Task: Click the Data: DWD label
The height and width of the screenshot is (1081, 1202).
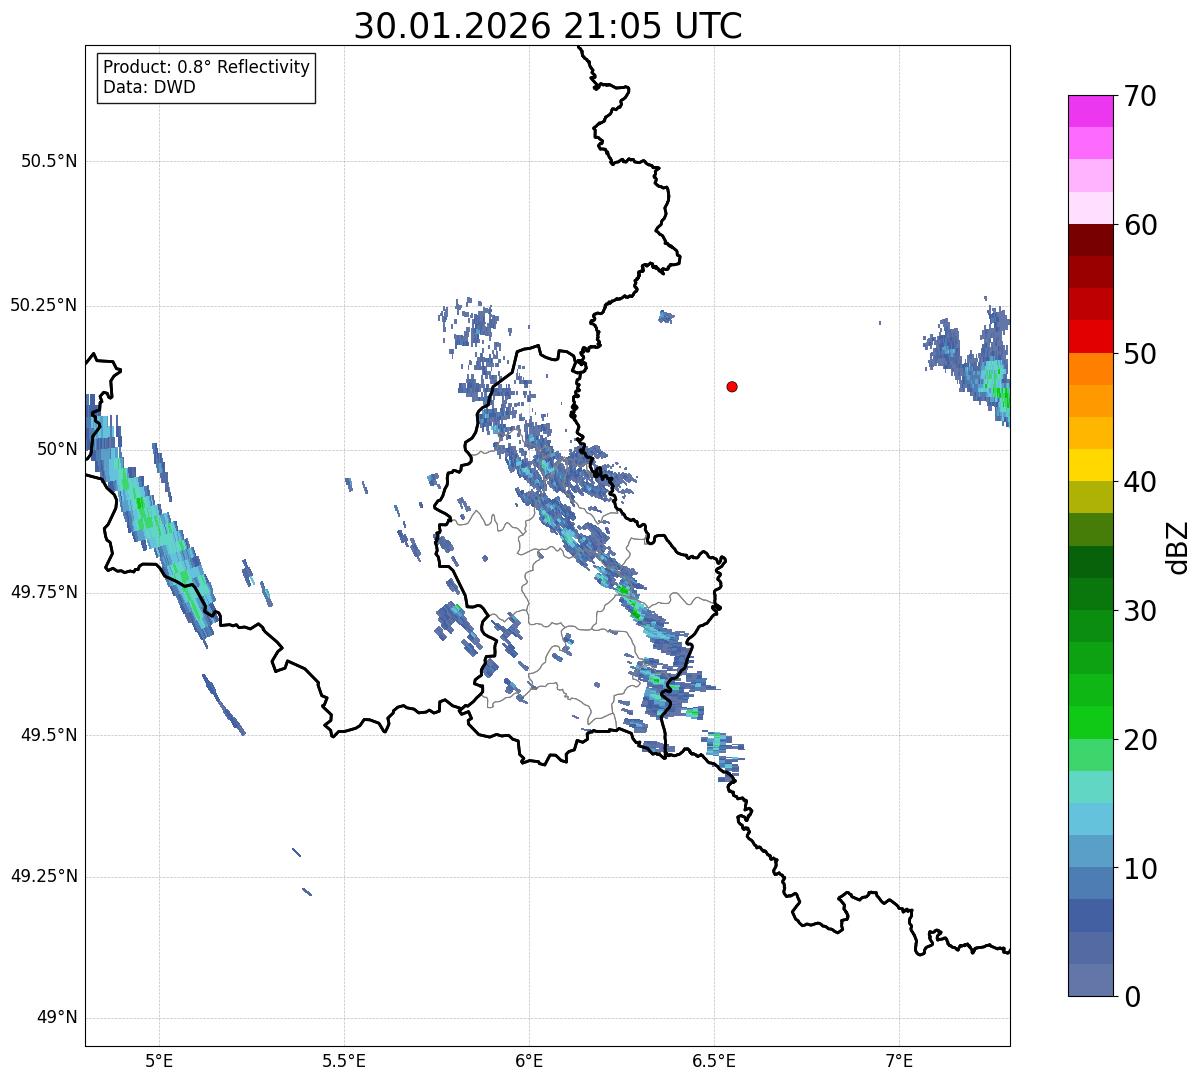Action: [149, 87]
